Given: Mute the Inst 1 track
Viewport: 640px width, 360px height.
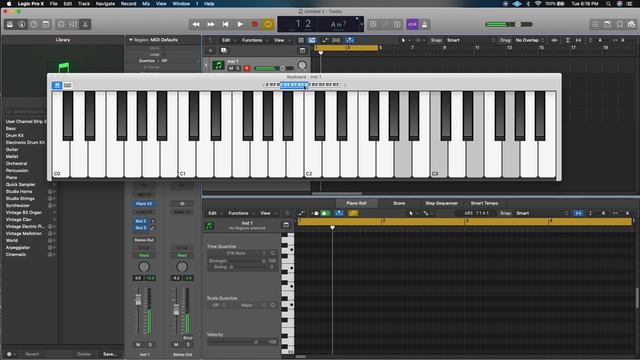Looking at the screenshot, I should pos(231,68).
